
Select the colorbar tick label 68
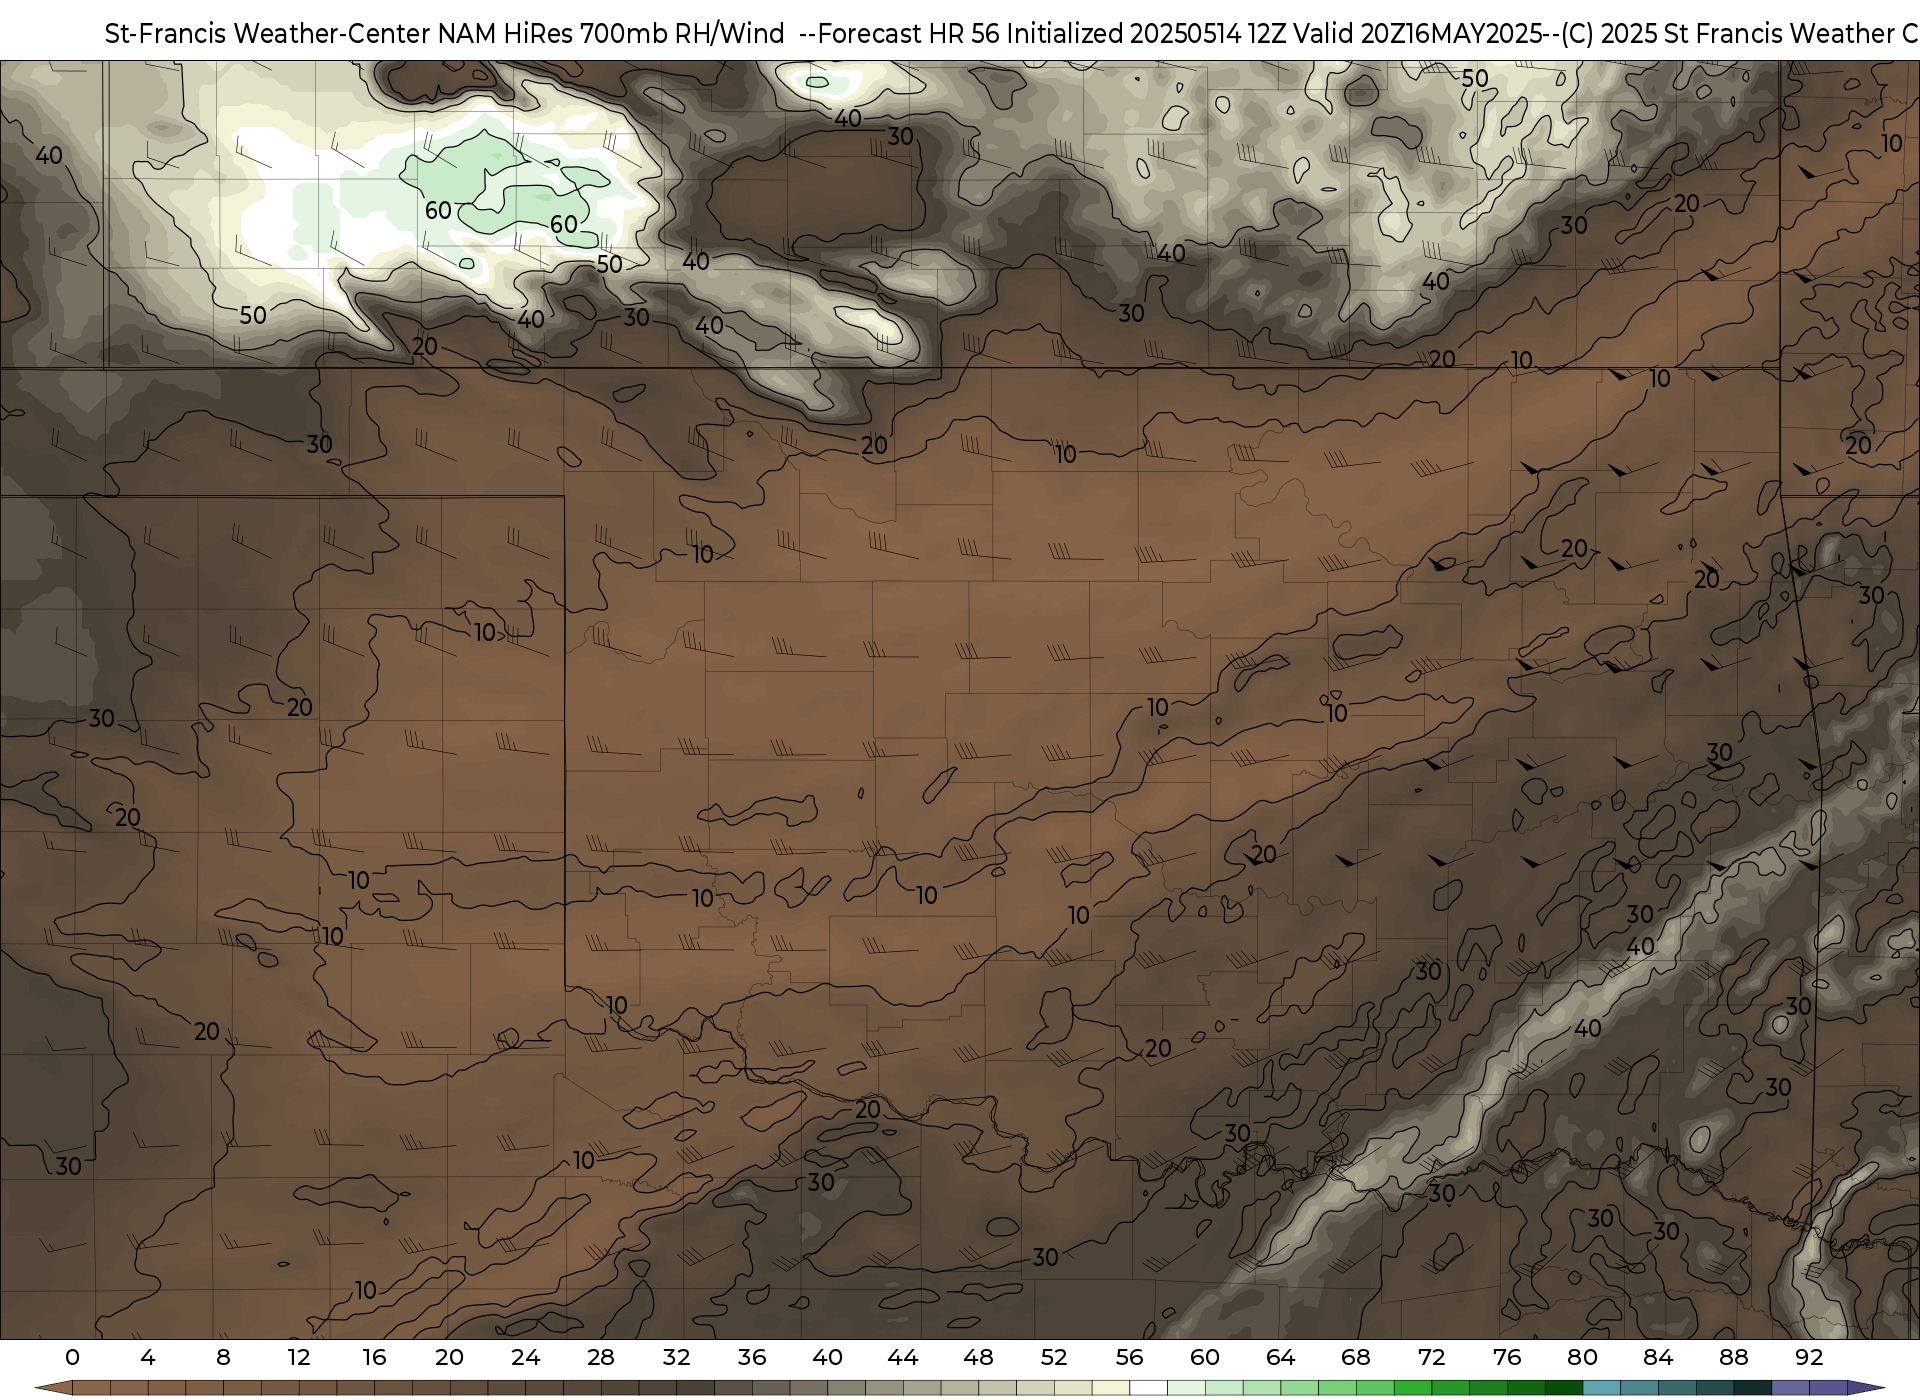coord(1356,1357)
